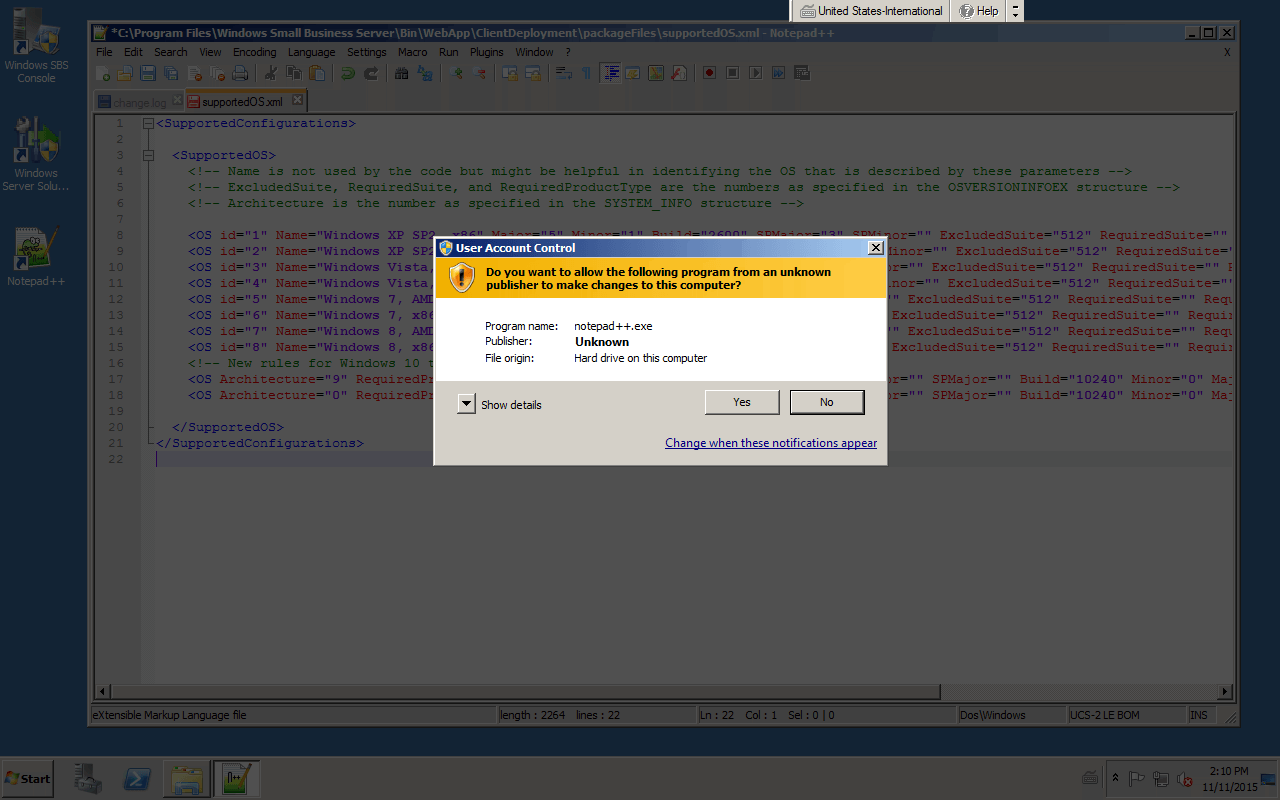The image size is (1280, 800).
Task: Toggle synchronized vertical scrolling icon
Action: 509,73
